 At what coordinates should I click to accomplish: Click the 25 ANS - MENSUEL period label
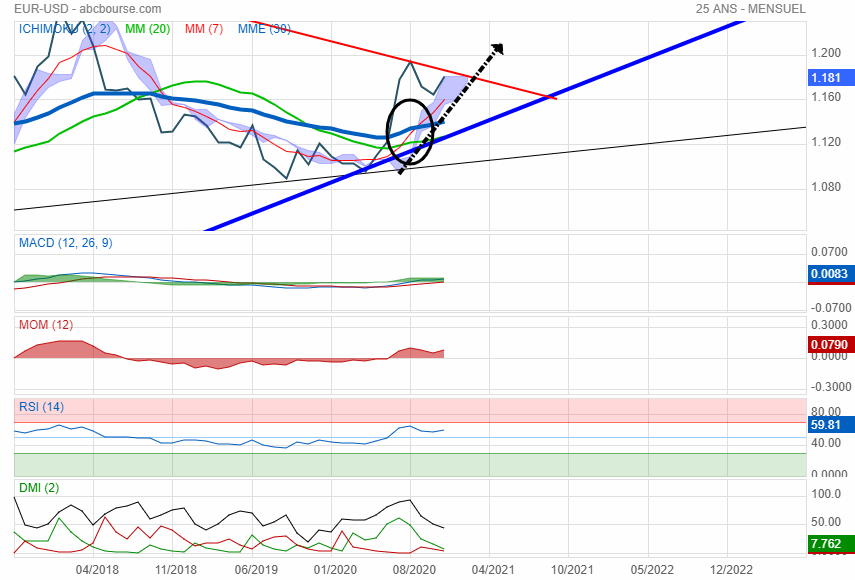750,9
